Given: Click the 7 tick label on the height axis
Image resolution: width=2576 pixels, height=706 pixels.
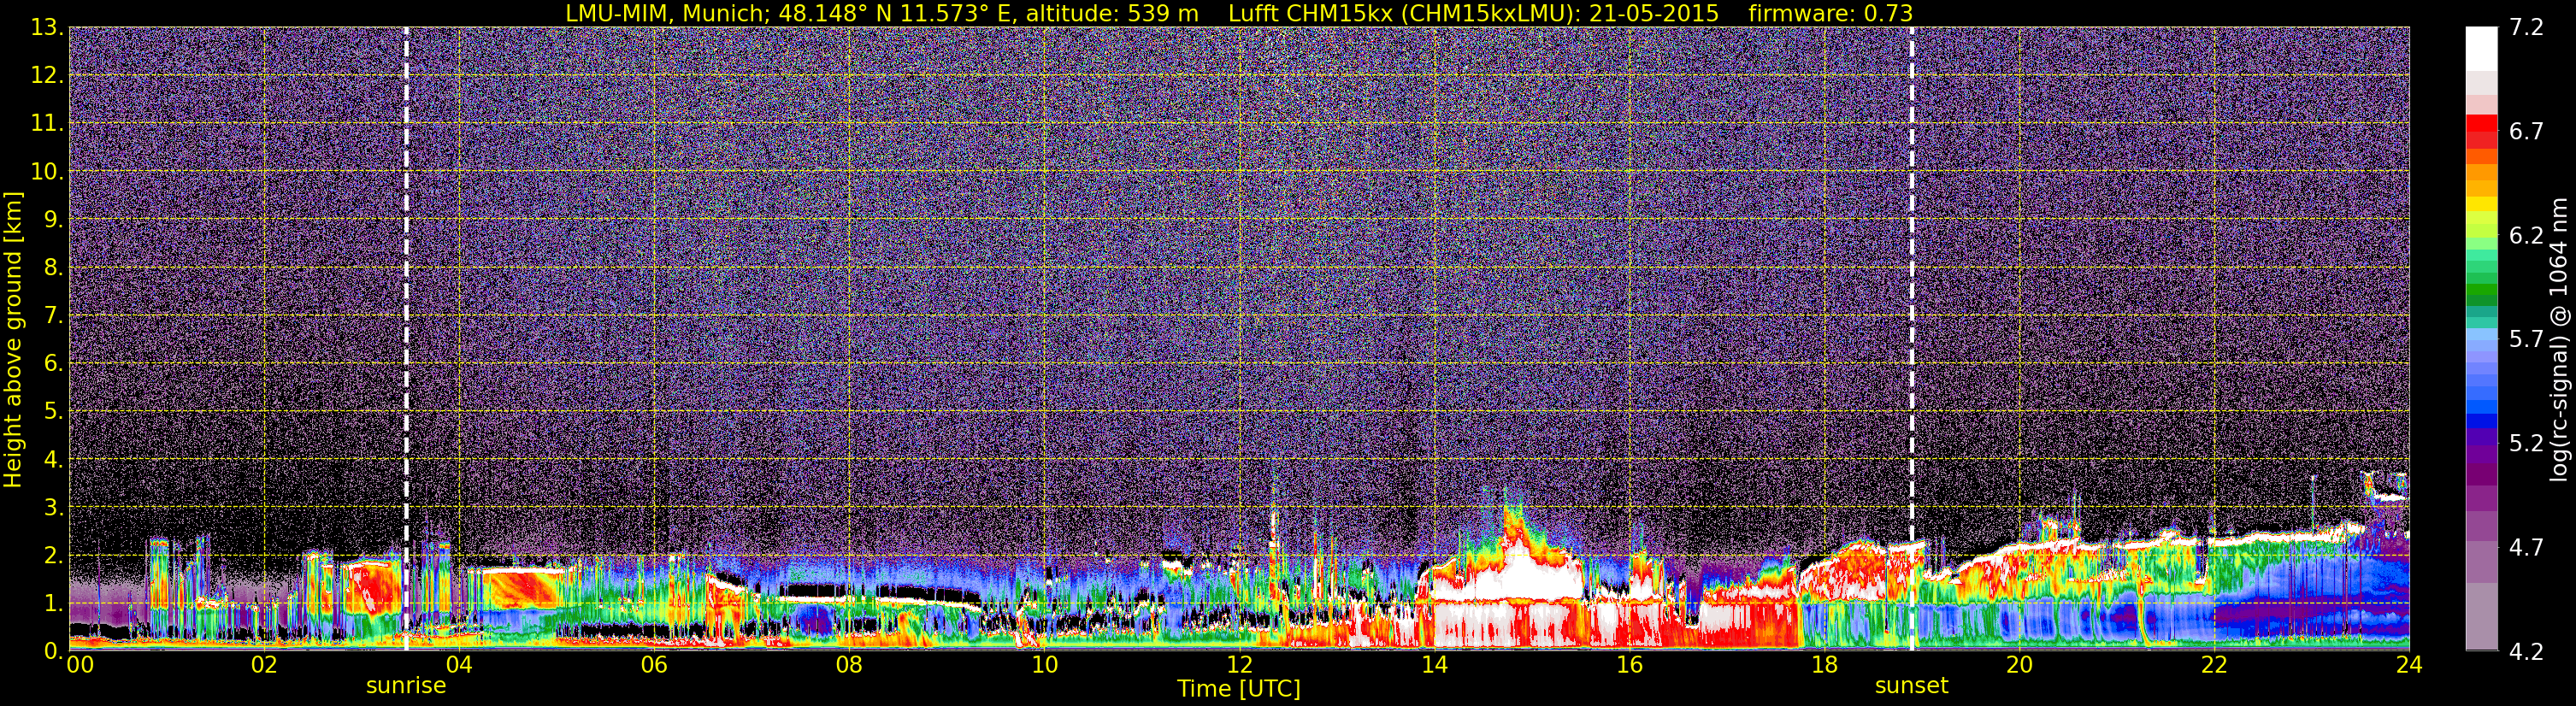Looking at the screenshot, I should 53,316.
